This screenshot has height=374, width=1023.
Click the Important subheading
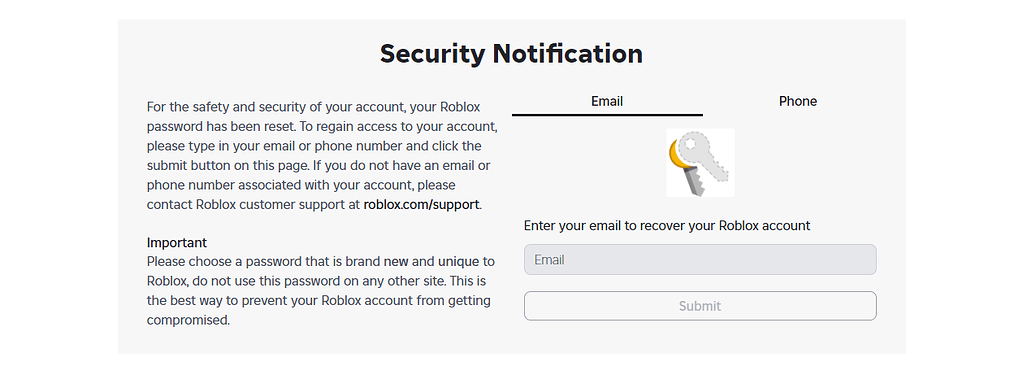click(x=177, y=243)
